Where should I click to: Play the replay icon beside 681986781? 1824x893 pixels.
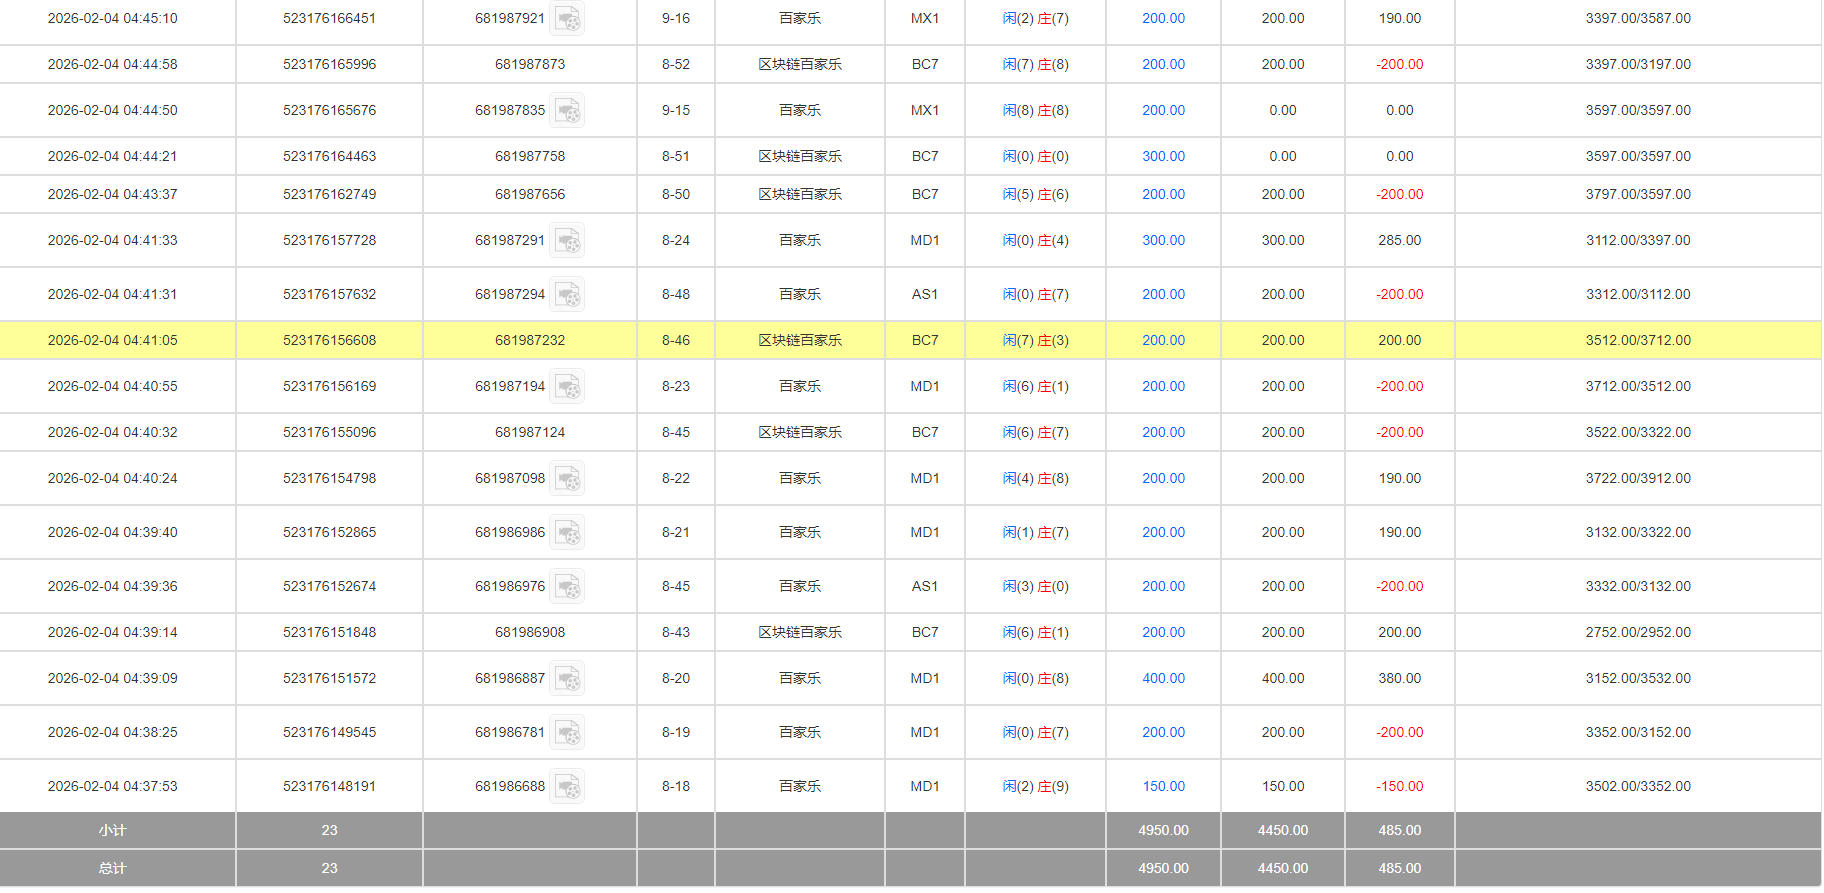click(x=567, y=733)
